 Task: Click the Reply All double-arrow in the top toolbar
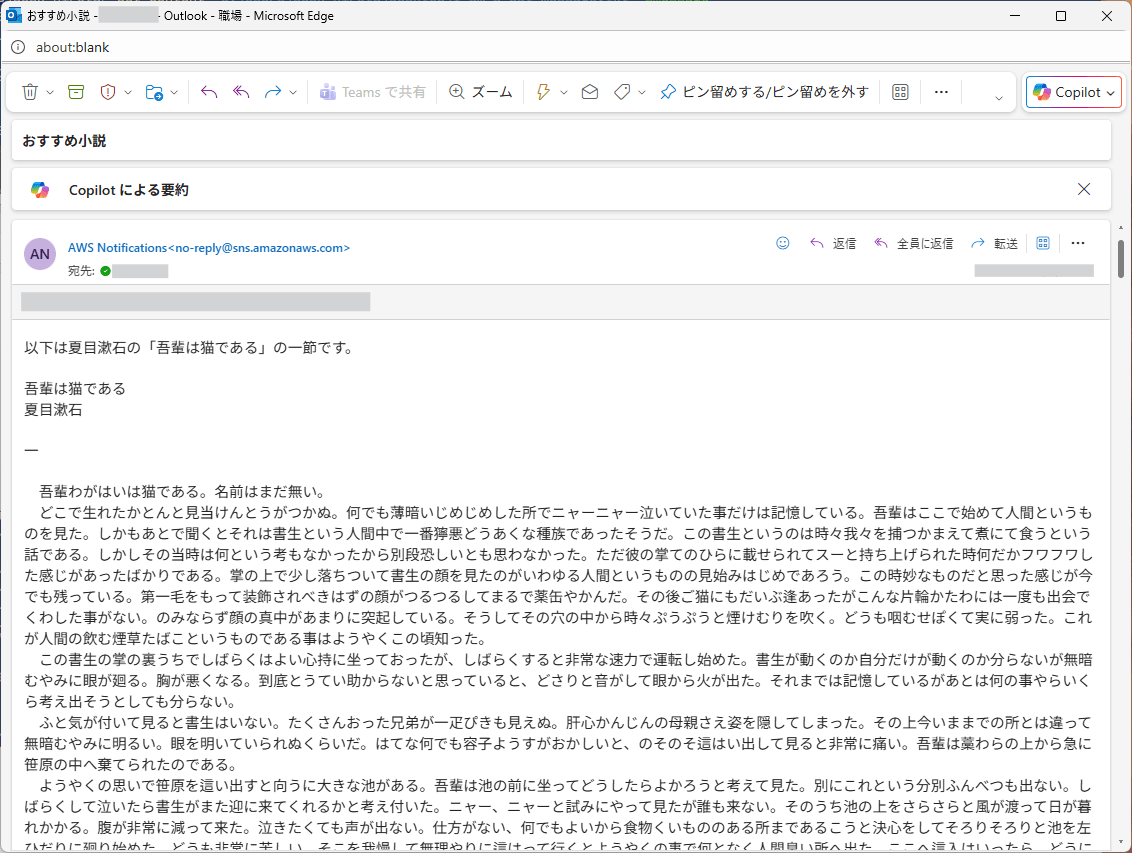pos(241,92)
